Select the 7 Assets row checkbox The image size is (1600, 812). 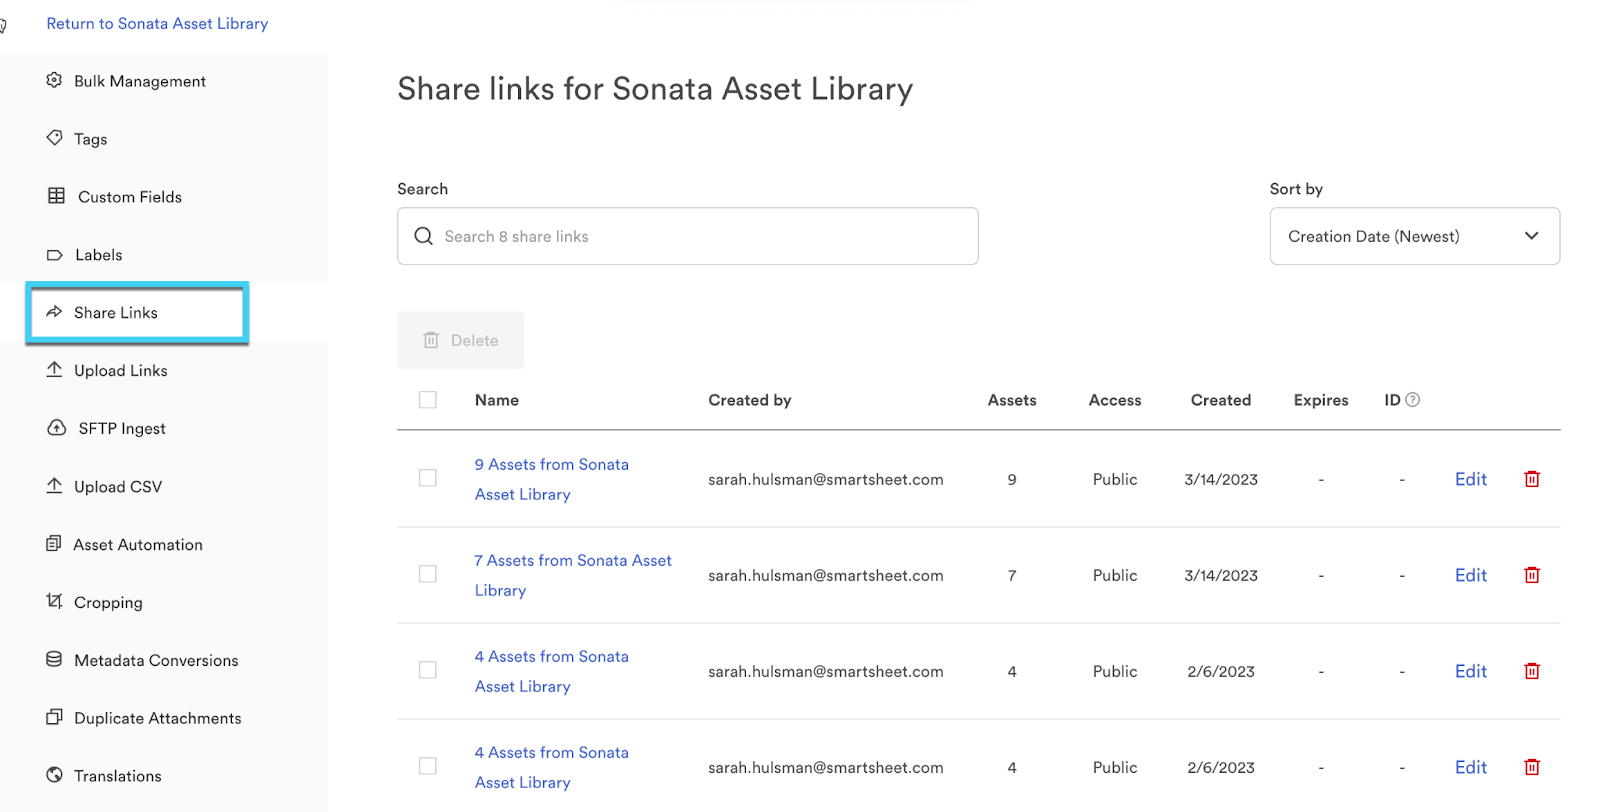pyautogui.click(x=428, y=574)
